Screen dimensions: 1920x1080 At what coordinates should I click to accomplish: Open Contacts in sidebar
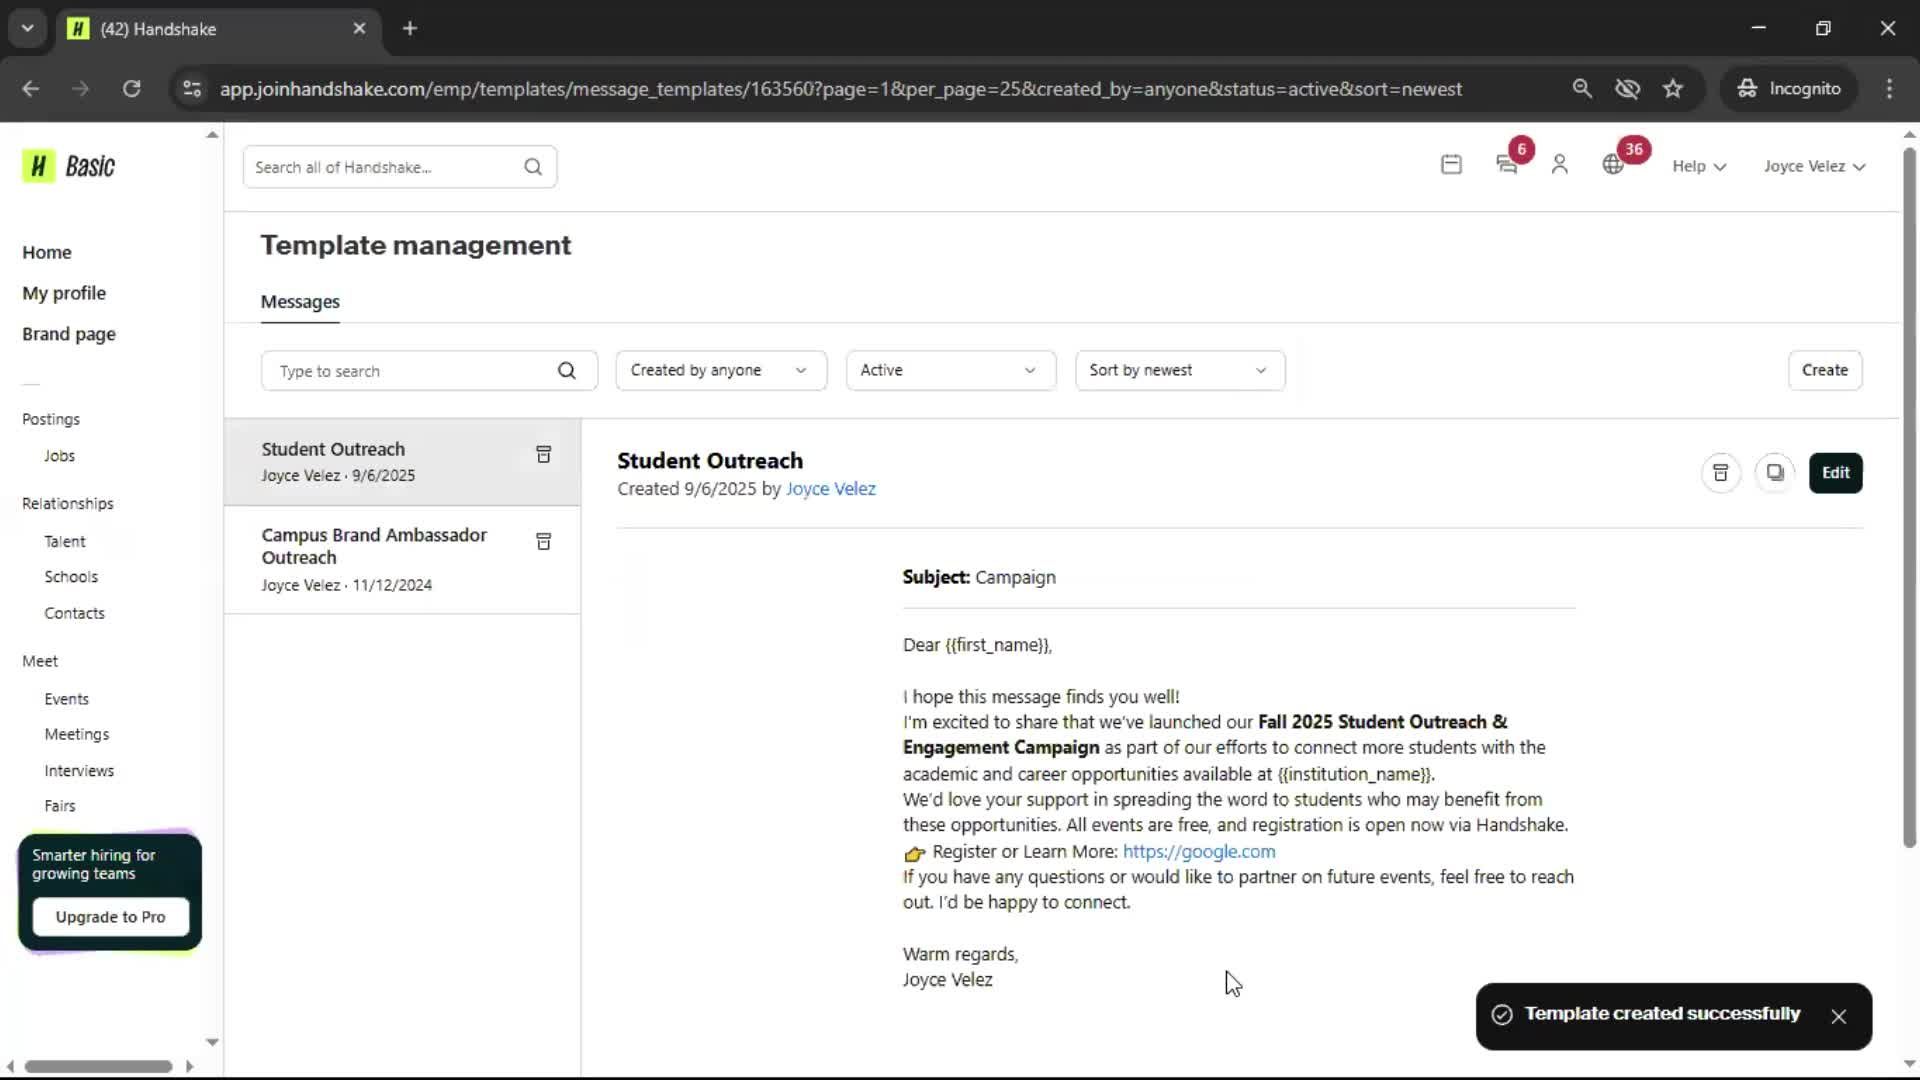(74, 613)
